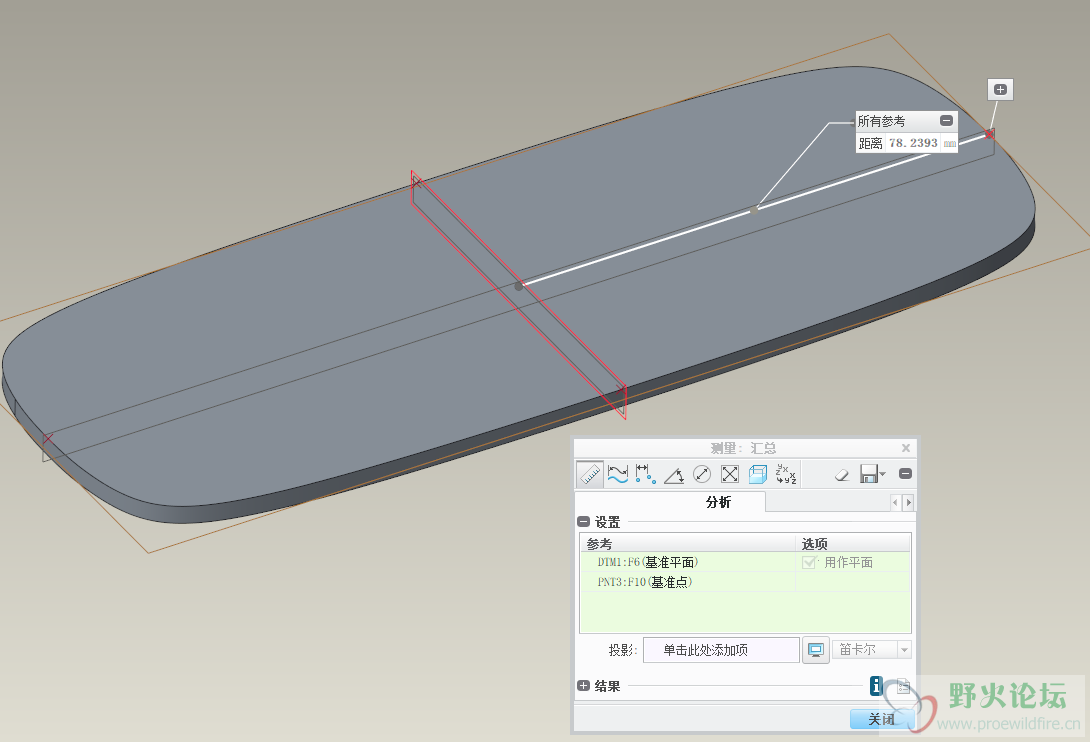The width and height of the screenshot is (1090, 742).
Task: Select the Angle measure tool
Action: [x=674, y=474]
